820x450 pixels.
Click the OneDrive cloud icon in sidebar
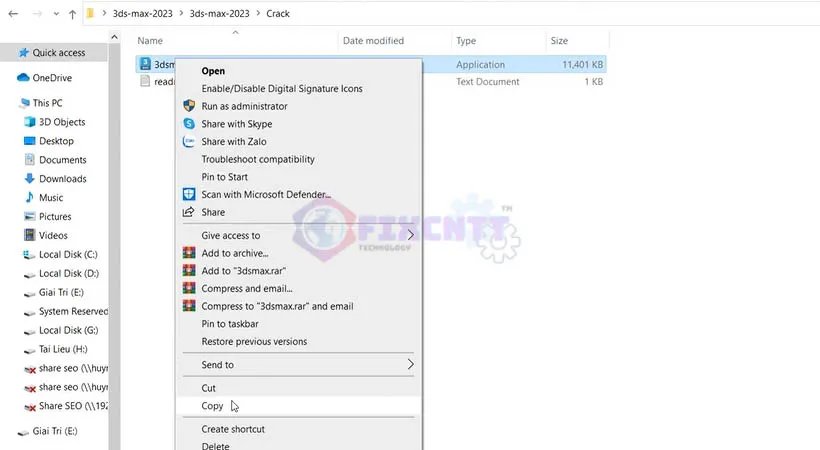pos(23,77)
